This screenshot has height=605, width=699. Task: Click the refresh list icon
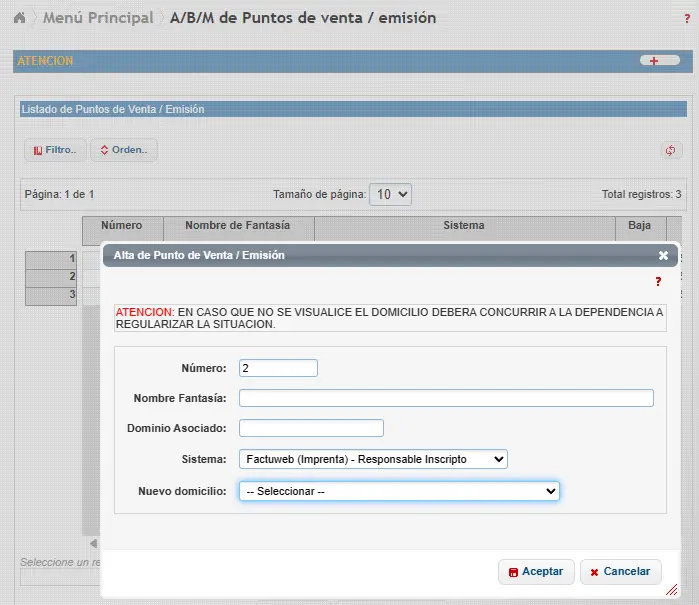click(671, 151)
